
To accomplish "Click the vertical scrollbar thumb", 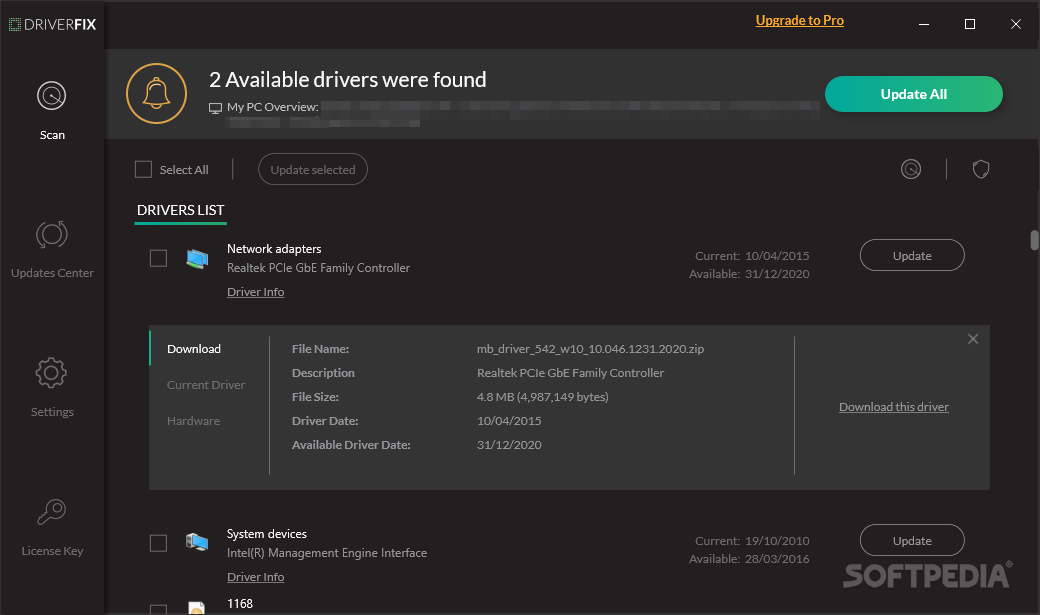I will pos(1034,240).
